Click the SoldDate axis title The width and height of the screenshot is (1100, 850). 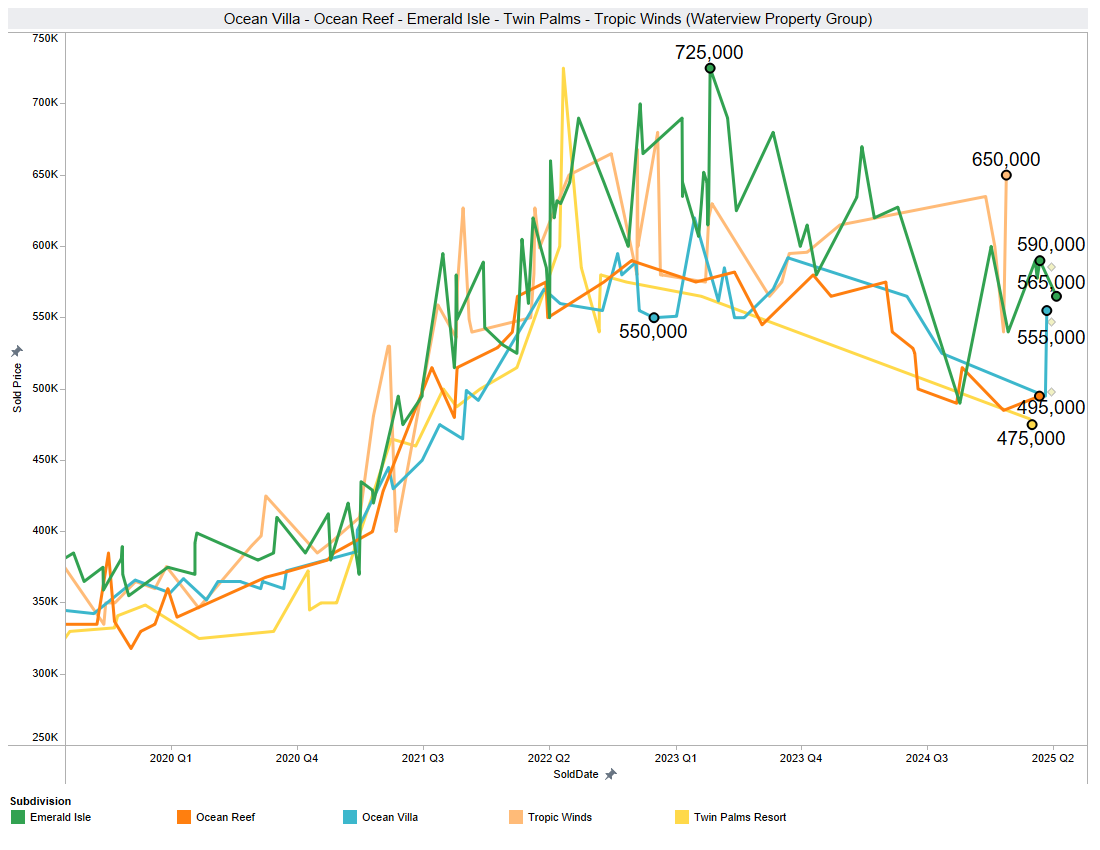click(x=576, y=774)
